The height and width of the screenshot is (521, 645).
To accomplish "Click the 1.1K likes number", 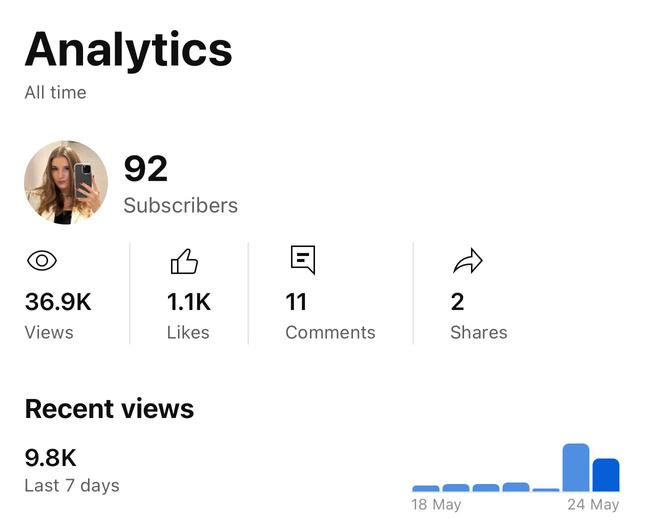I will pyautogui.click(x=189, y=301).
